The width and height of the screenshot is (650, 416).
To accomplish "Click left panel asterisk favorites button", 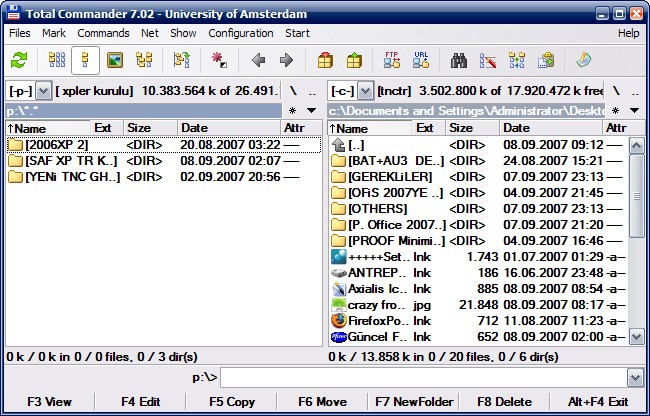I will point(293,111).
